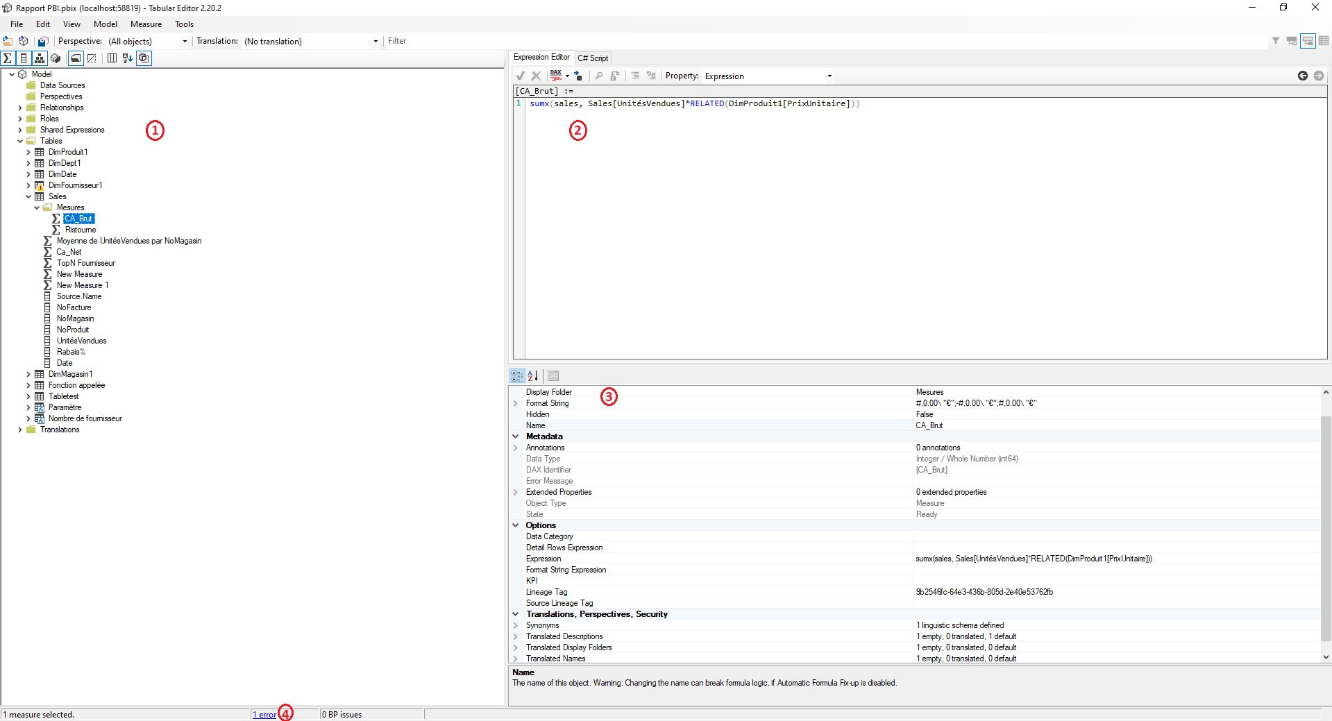
Task: Click the Property Pages icon
Action: click(553, 376)
